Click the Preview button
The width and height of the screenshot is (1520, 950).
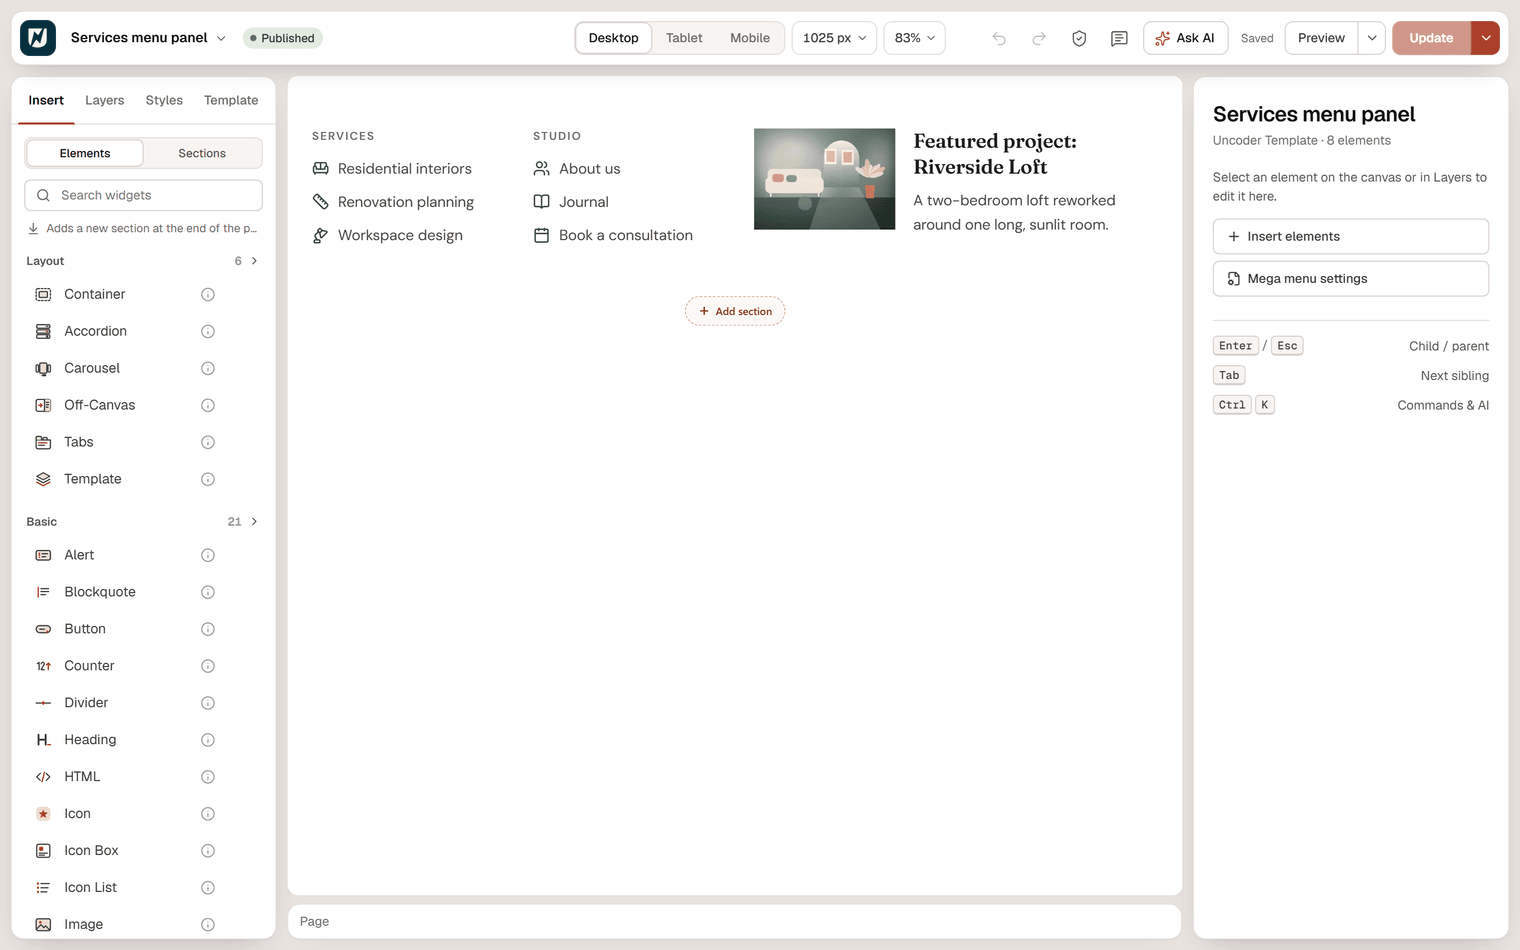click(x=1321, y=38)
